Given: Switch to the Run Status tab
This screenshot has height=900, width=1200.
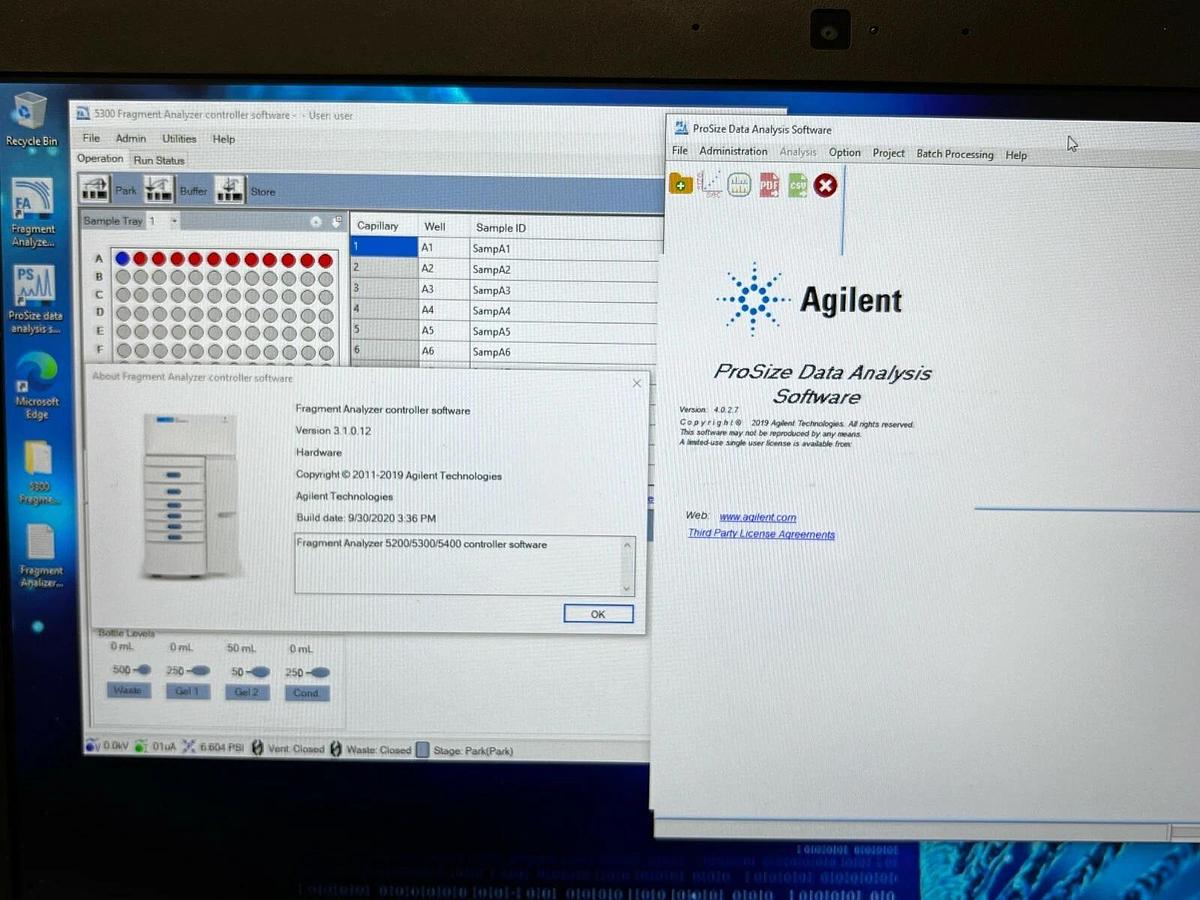Looking at the screenshot, I should click(159, 160).
